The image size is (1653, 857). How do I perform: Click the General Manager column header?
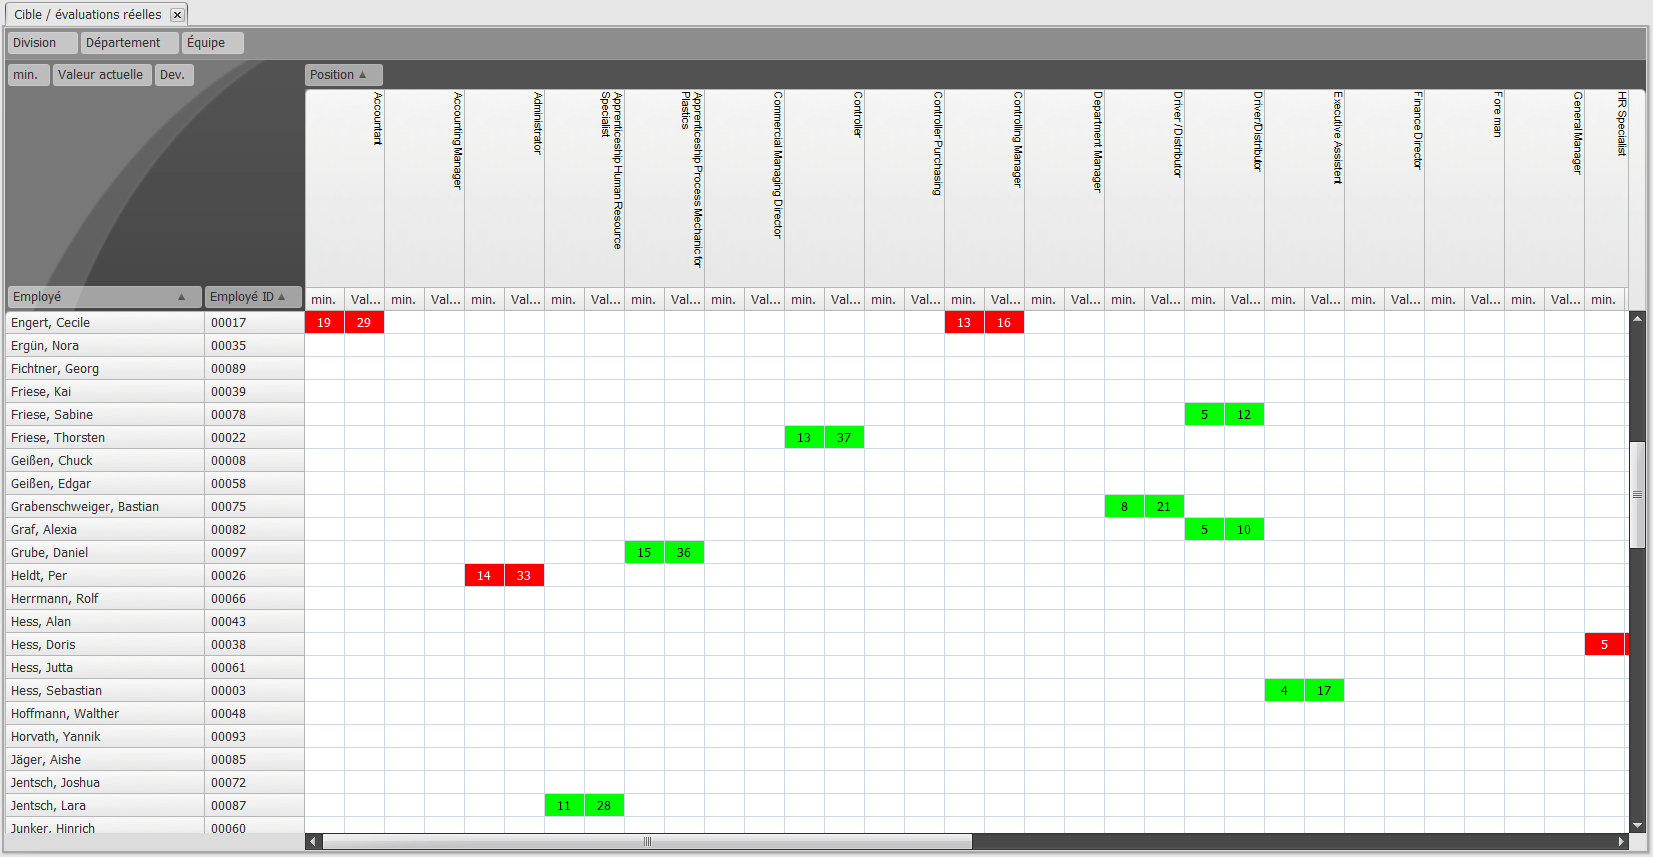pos(1545,188)
